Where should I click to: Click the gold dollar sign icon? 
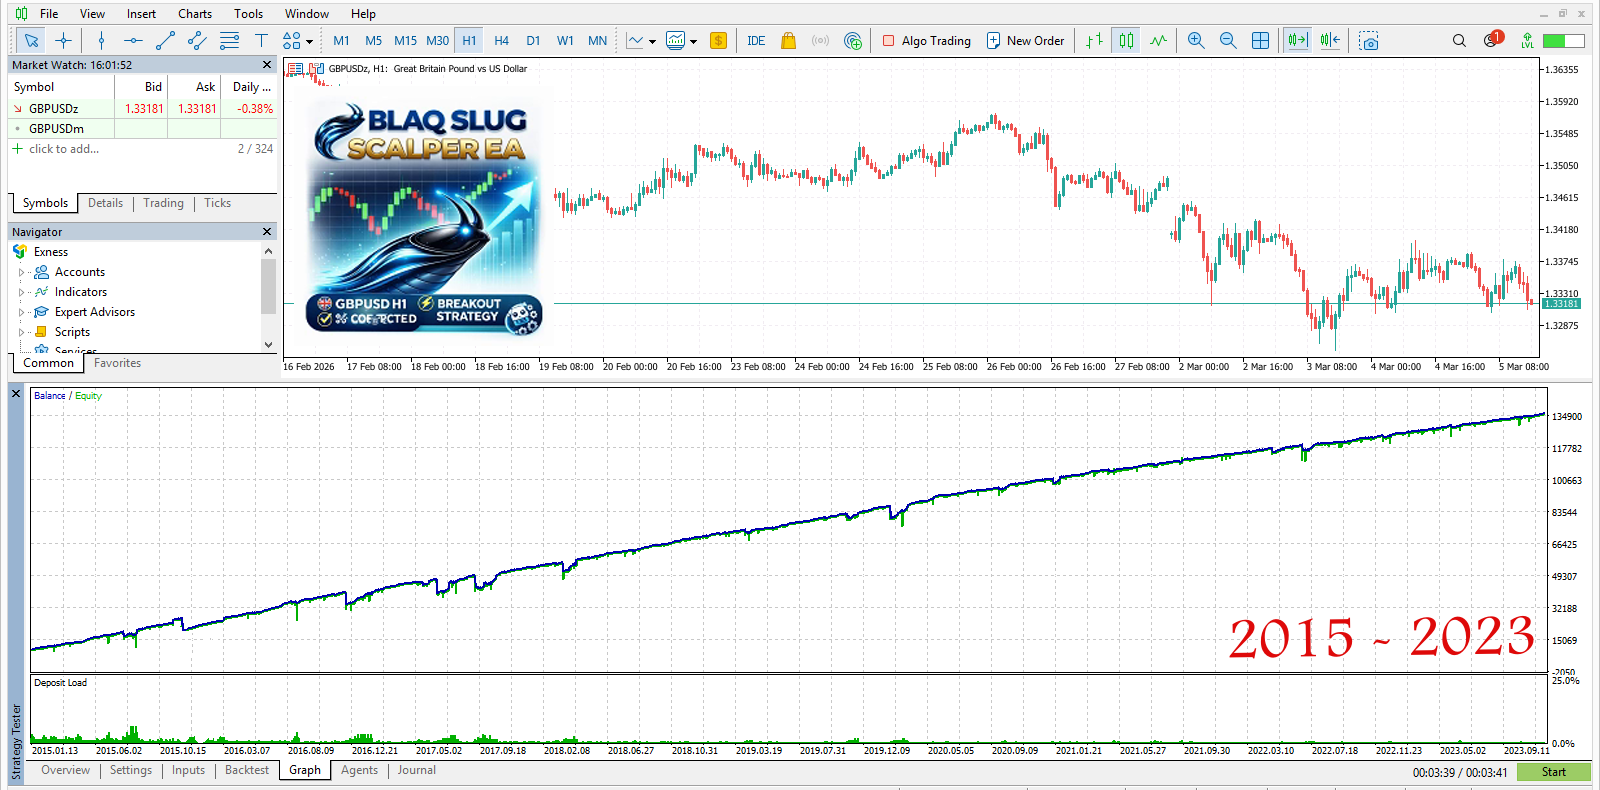tap(718, 41)
